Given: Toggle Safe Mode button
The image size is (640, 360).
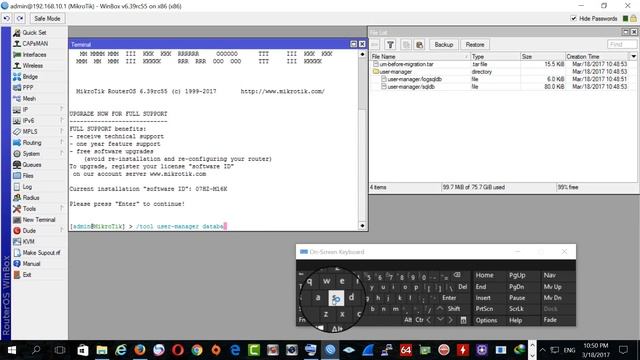Looking at the screenshot, I should point(47,18).
